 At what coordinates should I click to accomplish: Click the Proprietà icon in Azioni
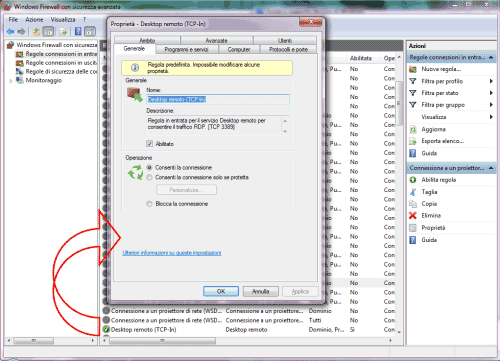click(413, 228)
